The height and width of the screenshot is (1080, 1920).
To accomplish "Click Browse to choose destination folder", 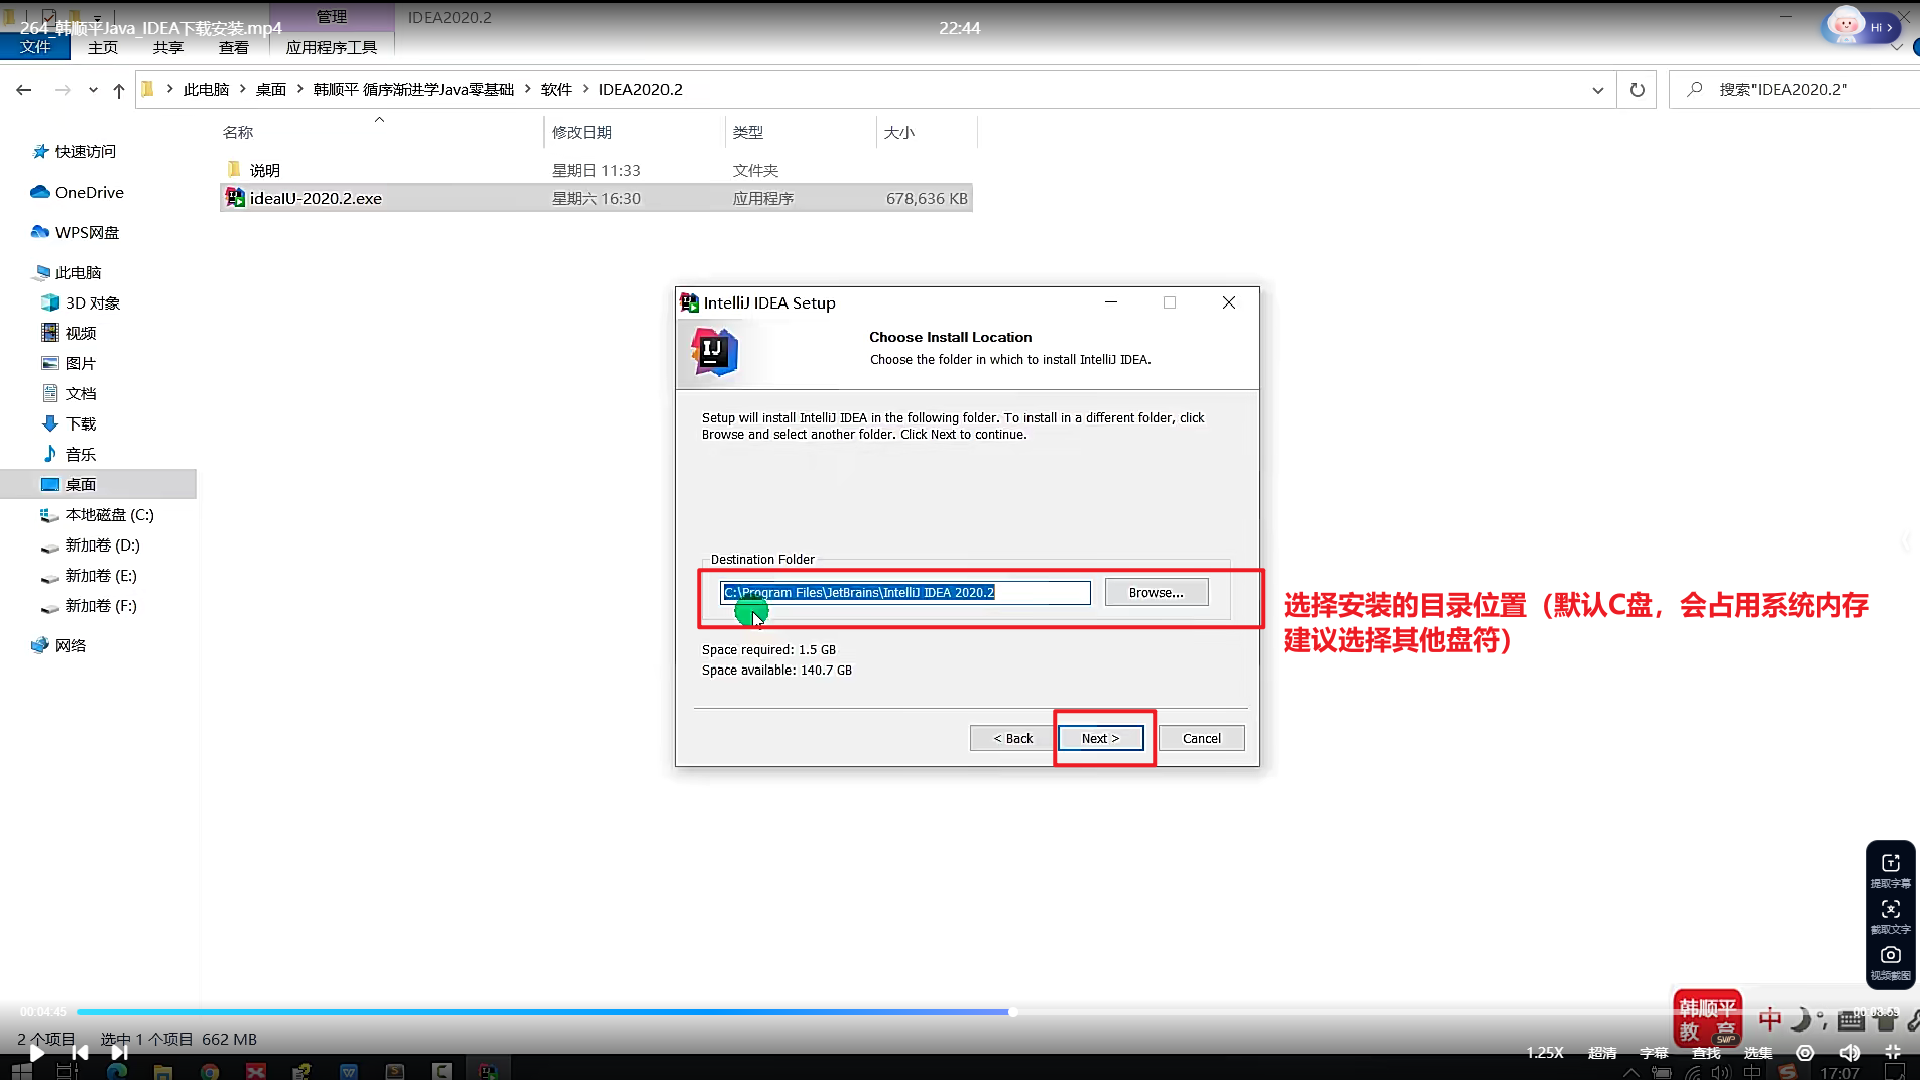I will tap(1156, 592).
